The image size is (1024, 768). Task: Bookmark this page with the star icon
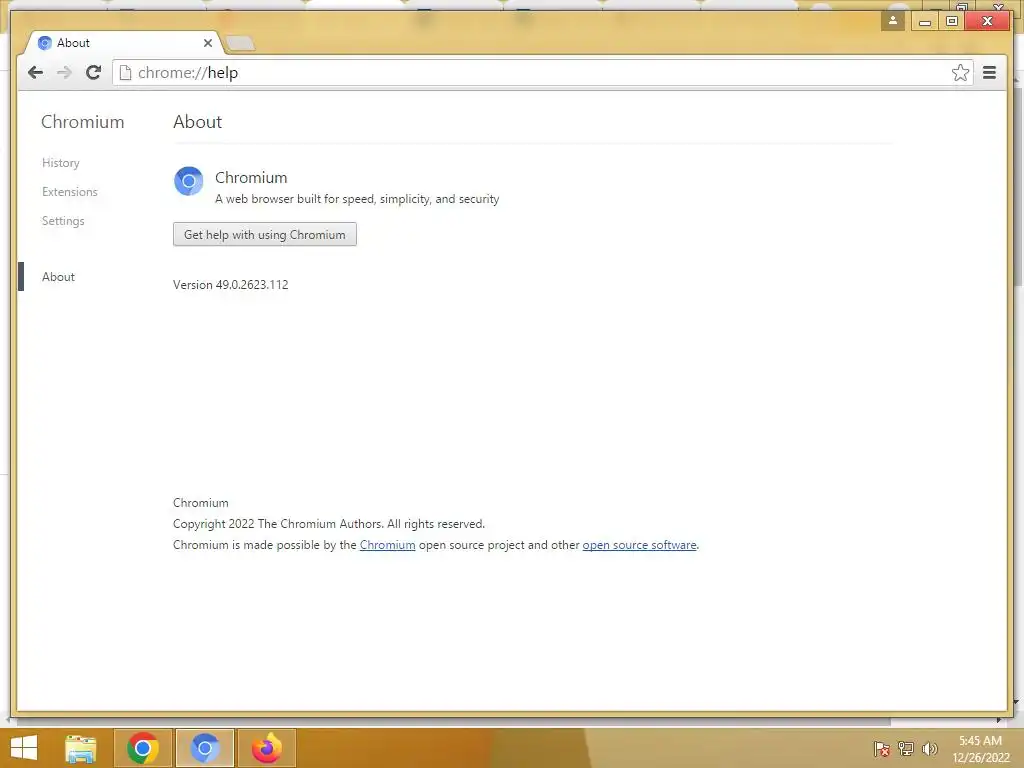click(x=960, y=72)
